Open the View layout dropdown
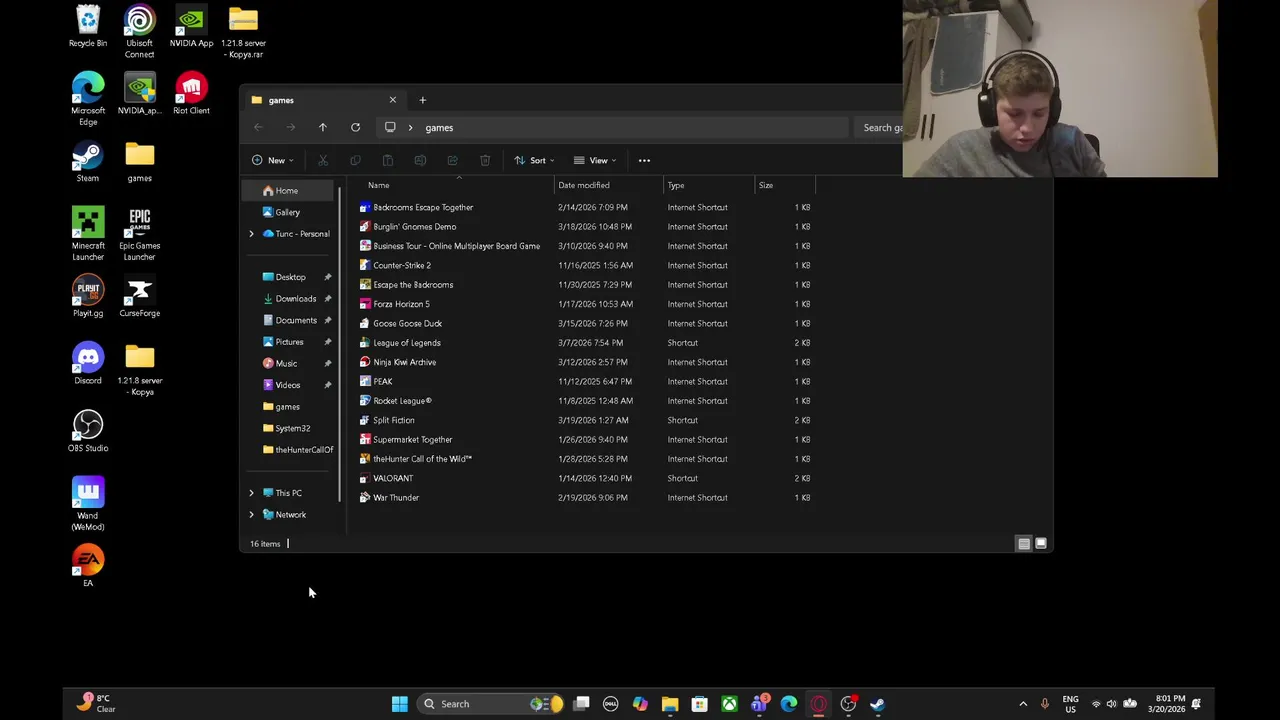Viewport: 1280px width, 720px height. point(595,160)
